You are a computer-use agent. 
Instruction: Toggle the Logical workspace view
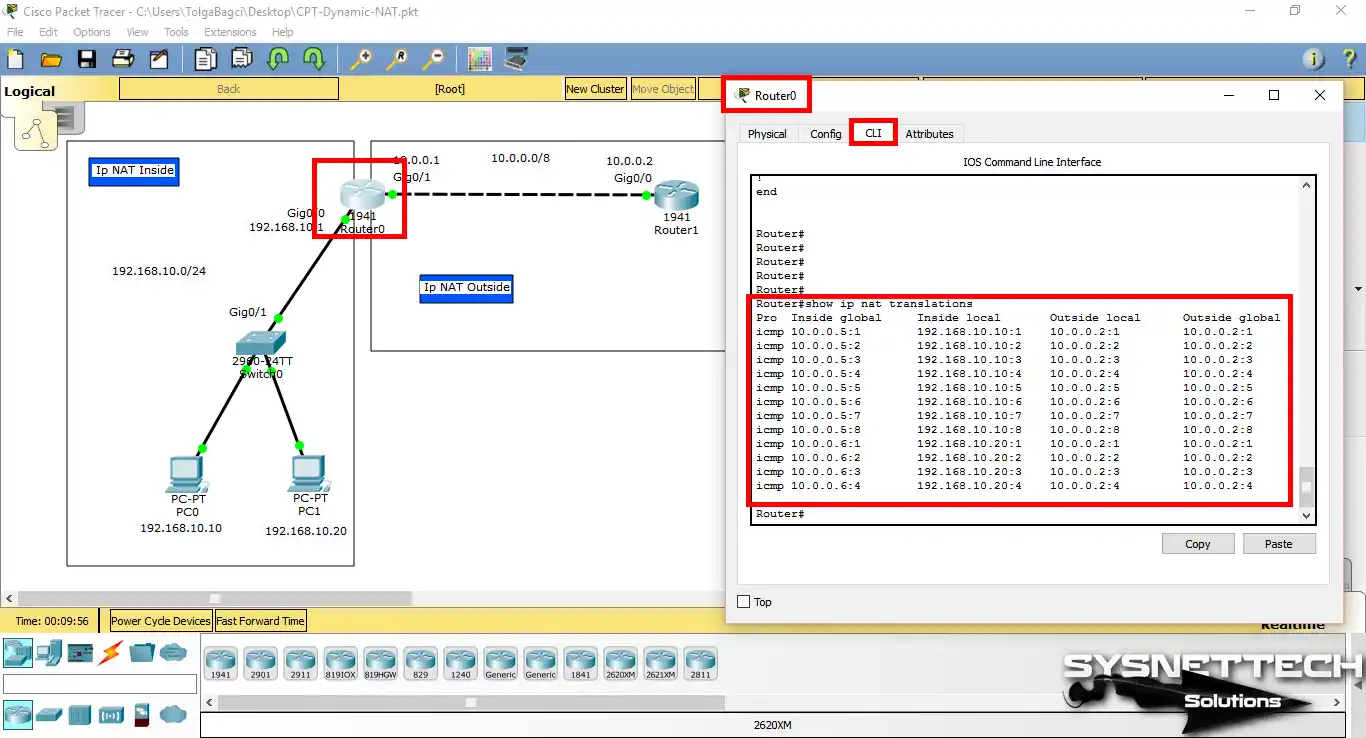[30, 90]
